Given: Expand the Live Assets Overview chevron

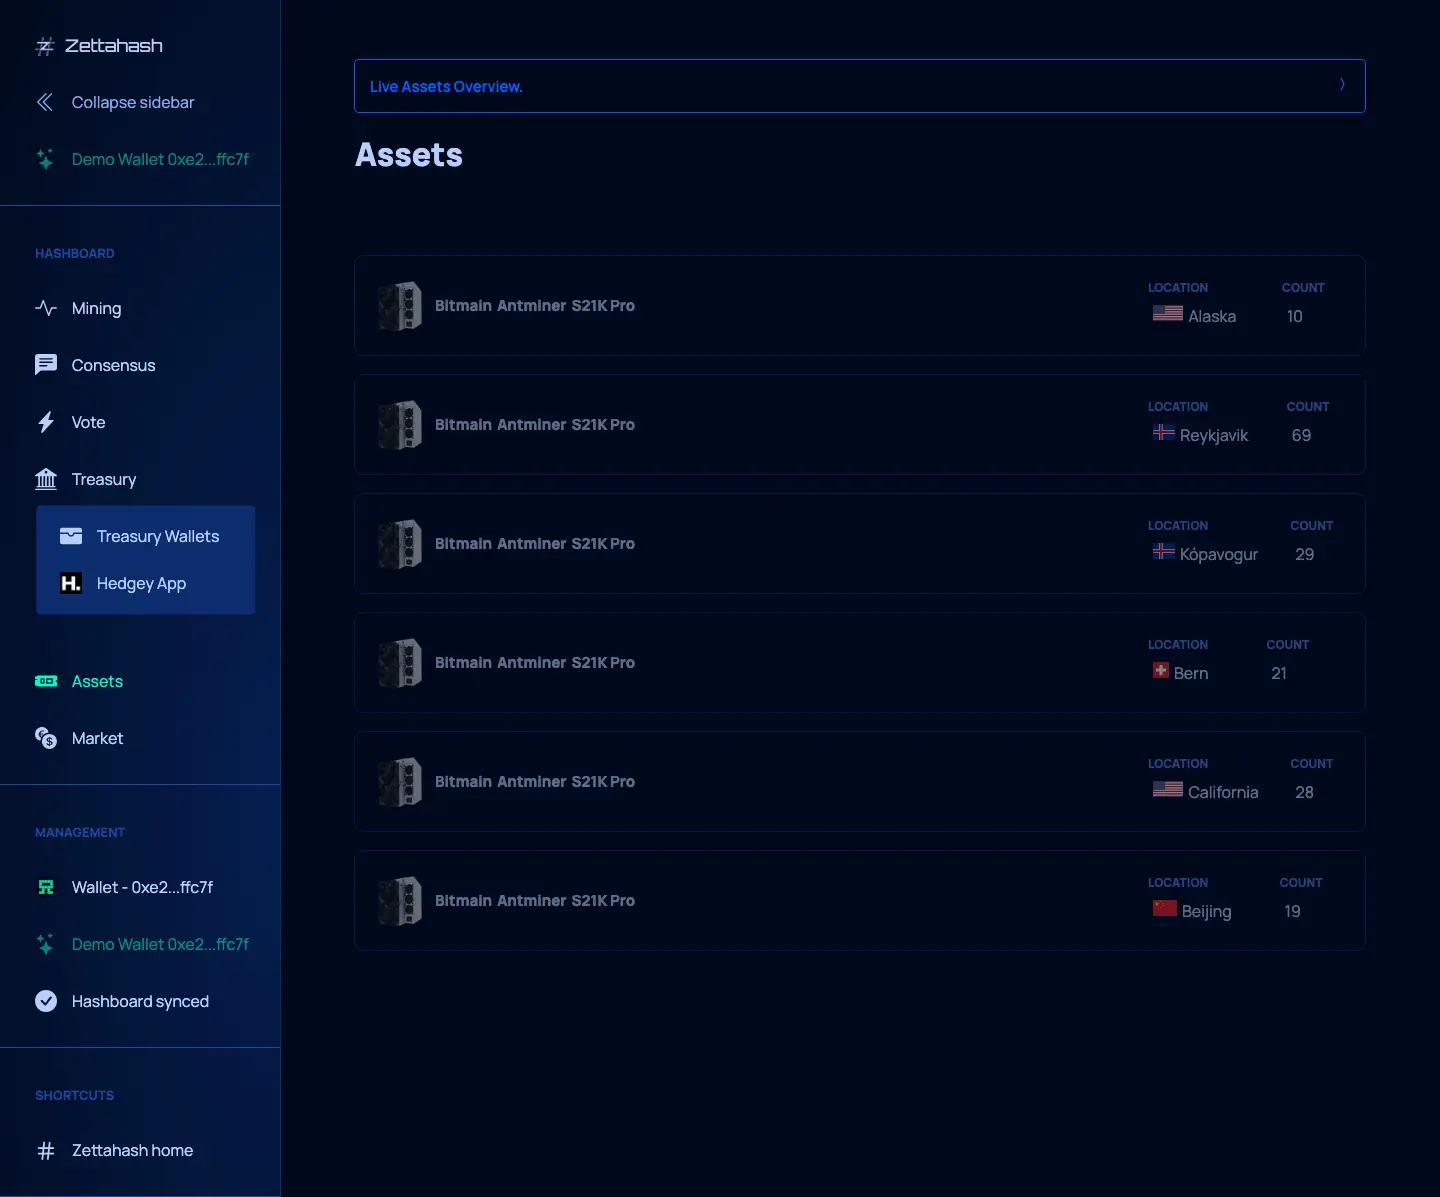Looking at the screenshot, I should (1342, 85).
